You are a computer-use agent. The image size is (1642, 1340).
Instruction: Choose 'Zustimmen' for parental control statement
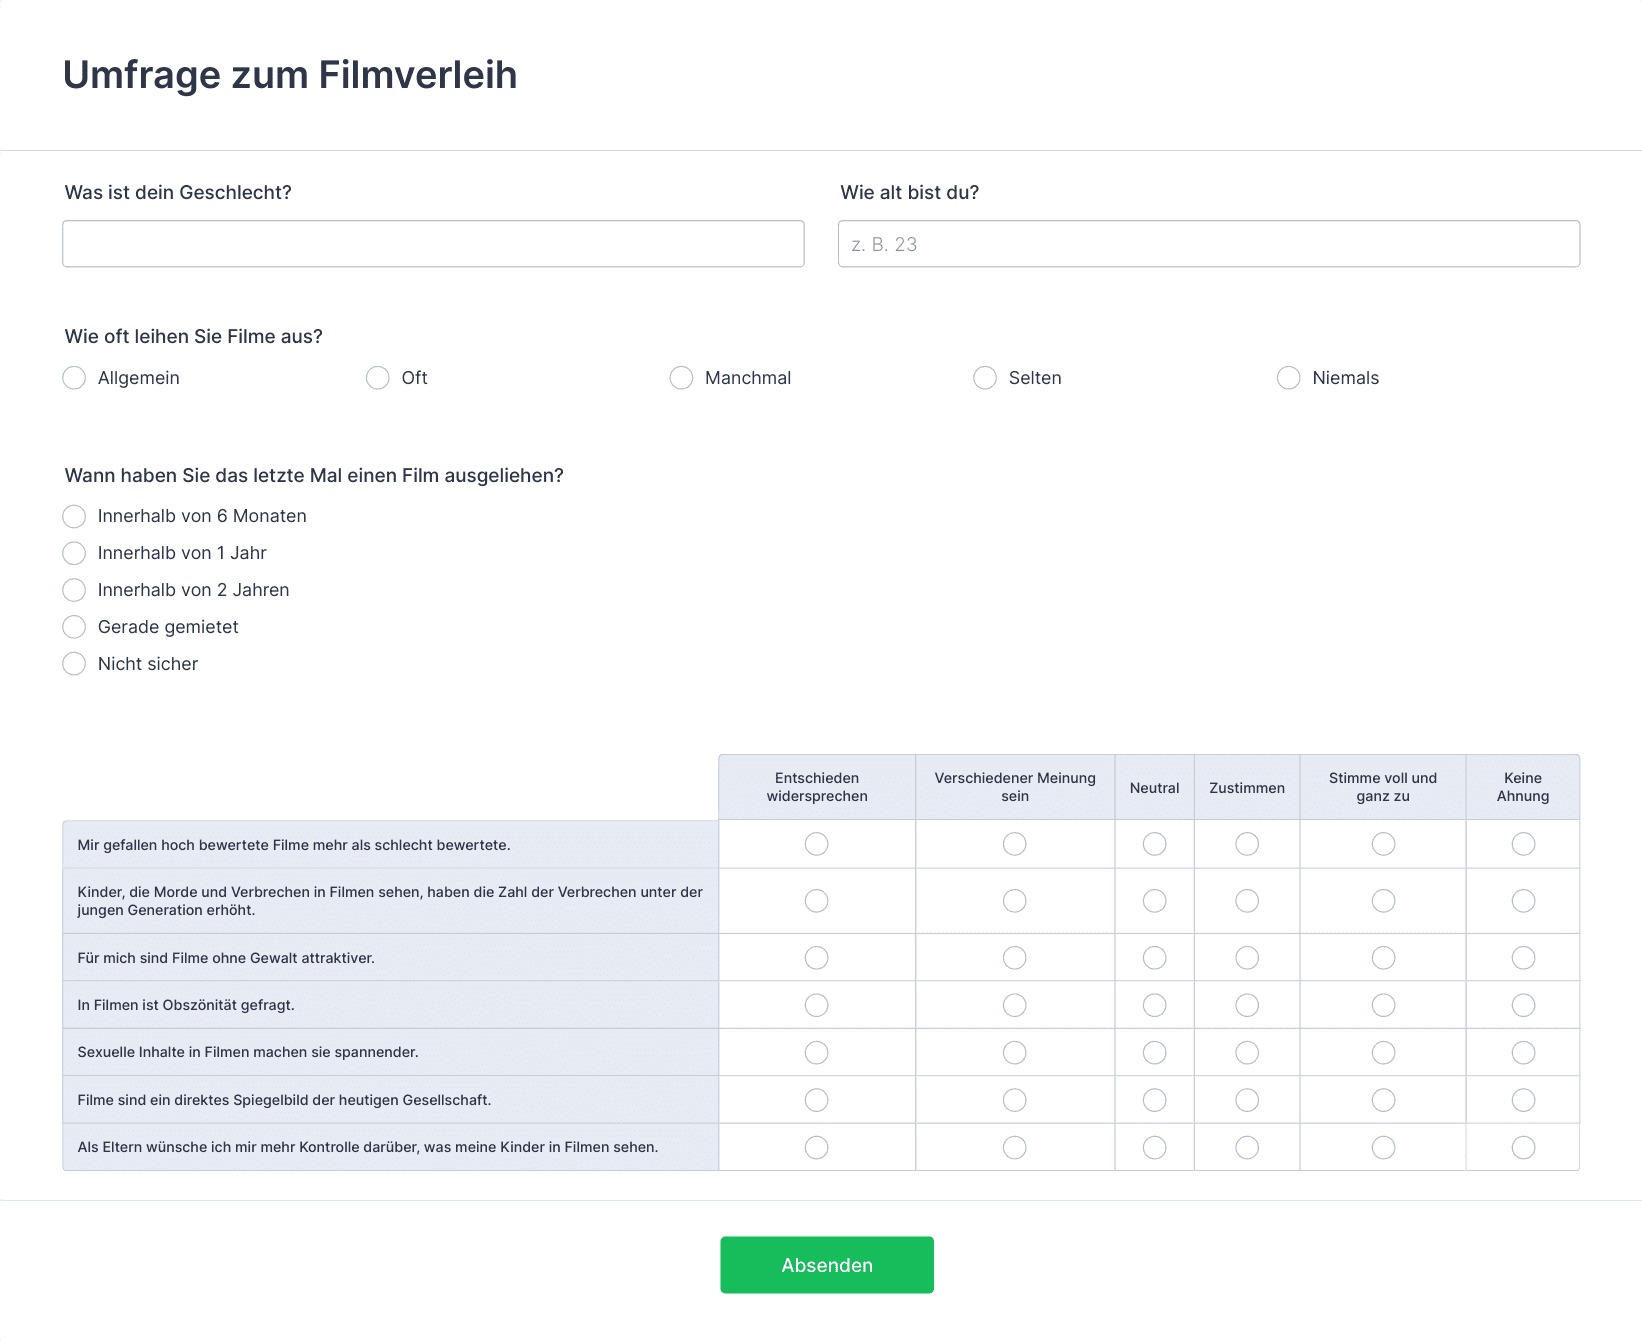pyautogui.click(x=1246, y=1147)
